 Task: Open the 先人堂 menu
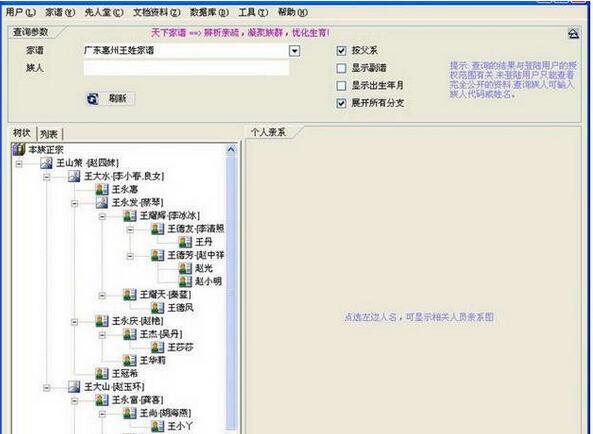pyautogui.click(x=104, y=12)
